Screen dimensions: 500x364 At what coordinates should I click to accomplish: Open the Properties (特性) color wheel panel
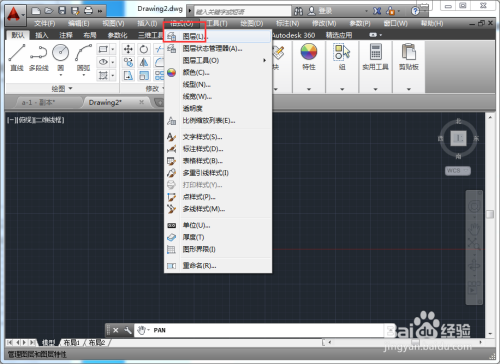click(309, 57)
